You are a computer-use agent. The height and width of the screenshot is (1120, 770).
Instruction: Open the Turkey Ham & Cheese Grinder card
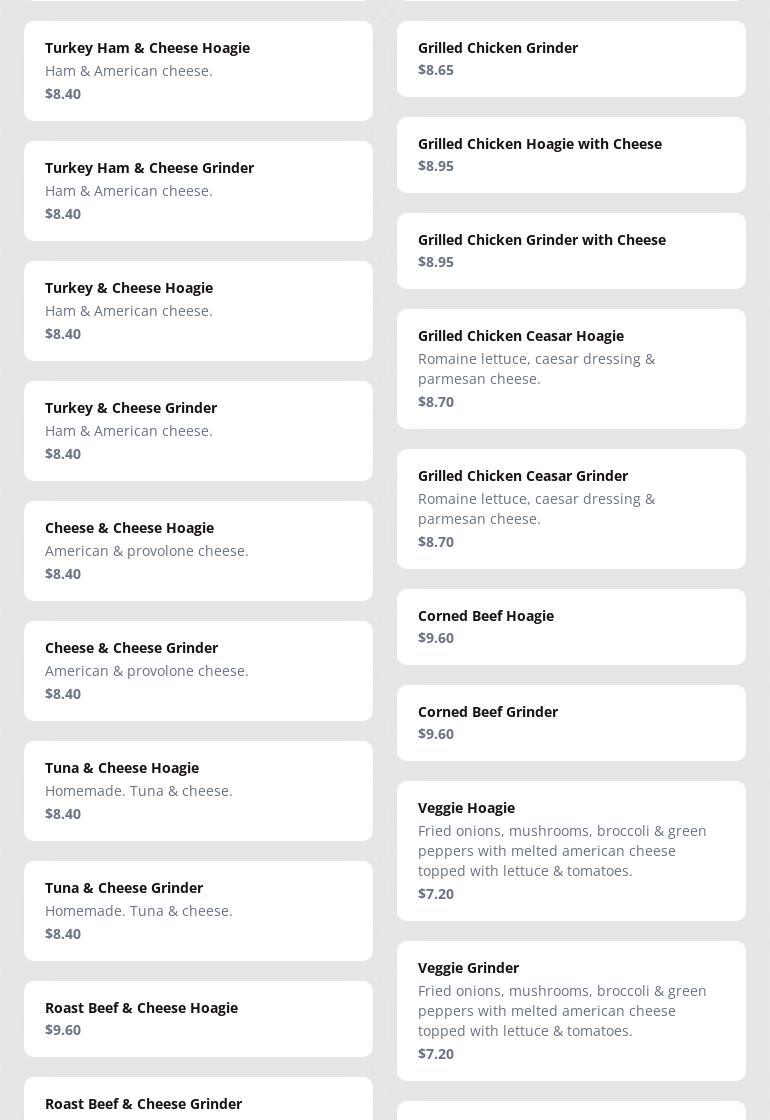(198, 191)
